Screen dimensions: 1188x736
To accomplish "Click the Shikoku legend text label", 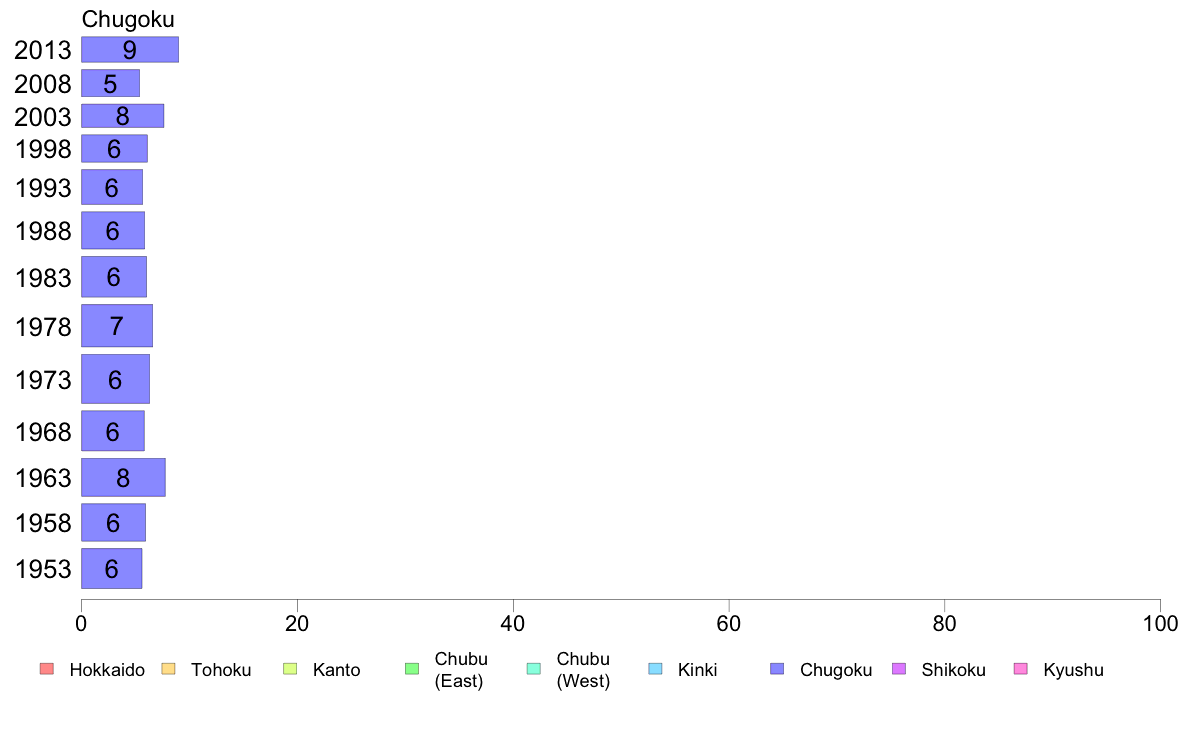I will 953,670.
